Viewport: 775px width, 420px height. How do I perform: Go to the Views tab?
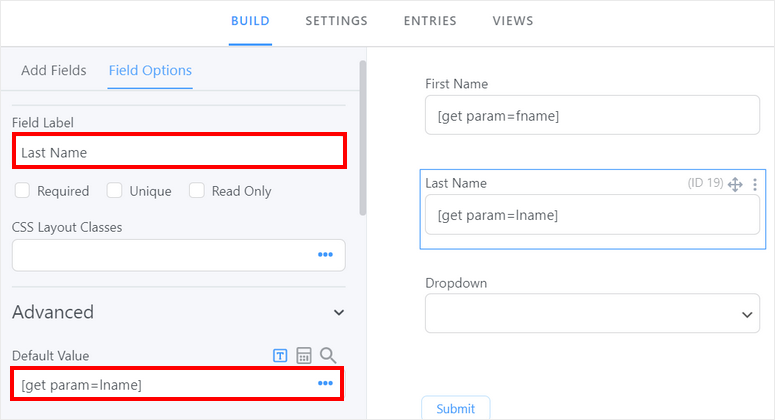513,21
